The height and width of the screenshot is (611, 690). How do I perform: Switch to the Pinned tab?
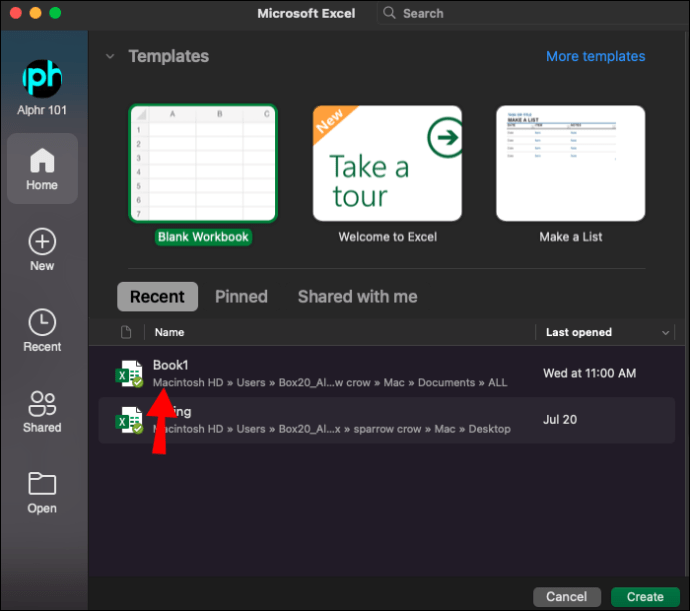click(241, 297)
